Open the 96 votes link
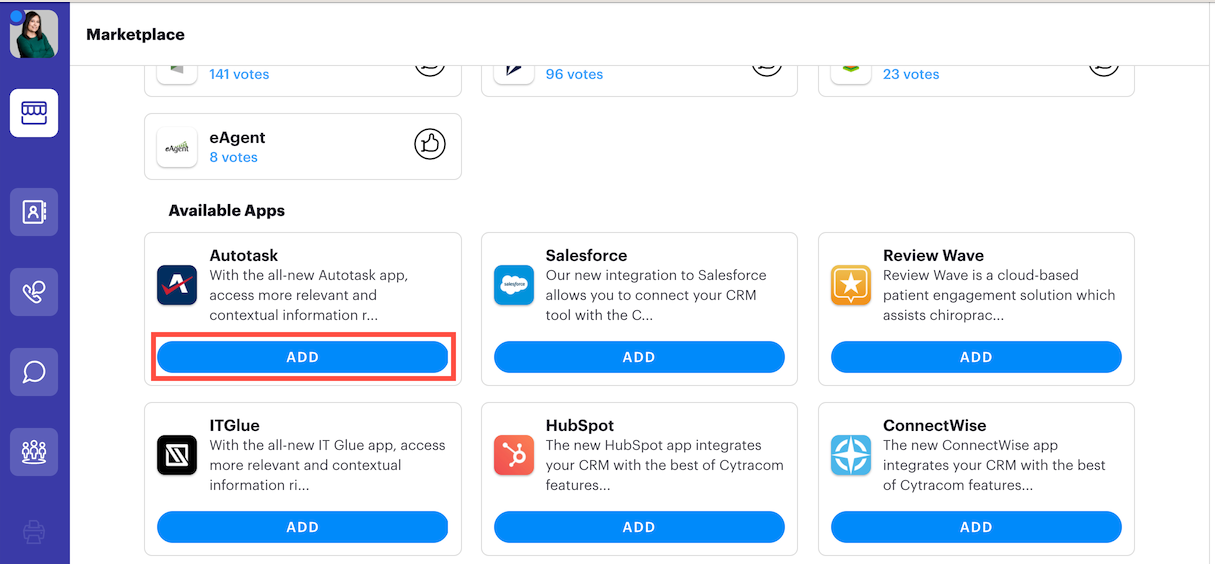The image size is (1215, 564). (574, 74)
